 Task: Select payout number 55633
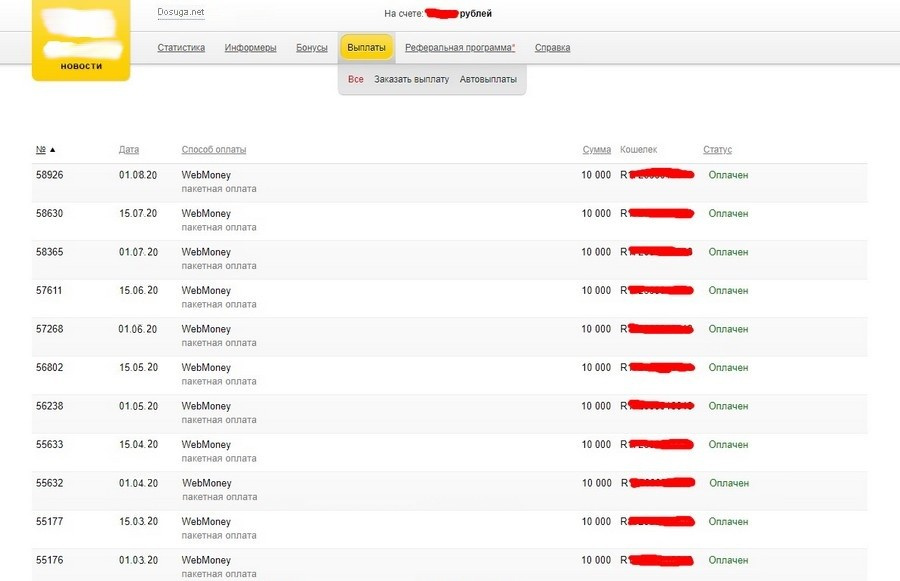pos(49,444)
